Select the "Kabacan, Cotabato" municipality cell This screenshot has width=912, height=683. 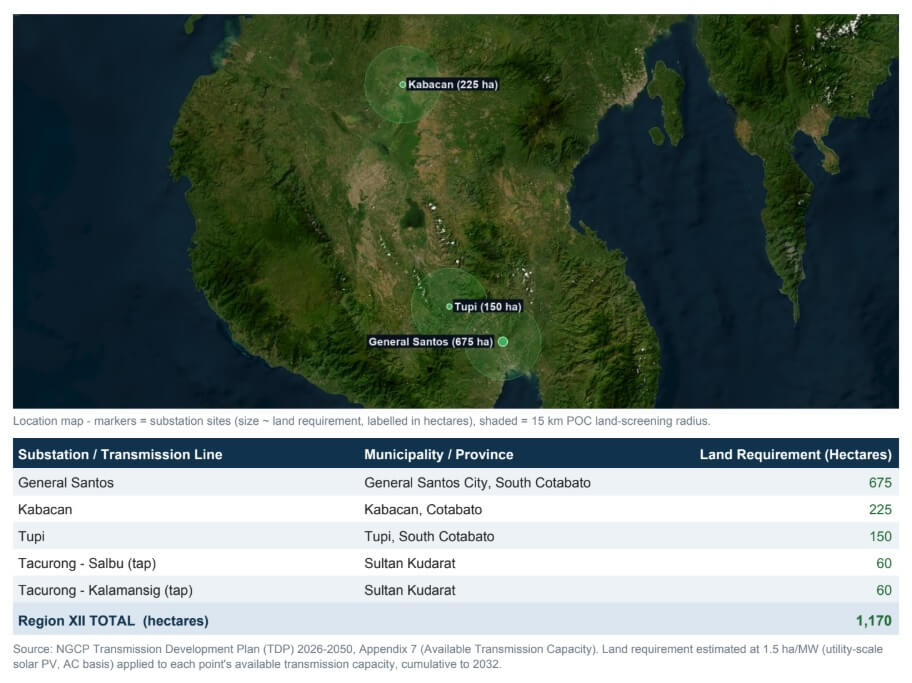(x=423, y=509)
